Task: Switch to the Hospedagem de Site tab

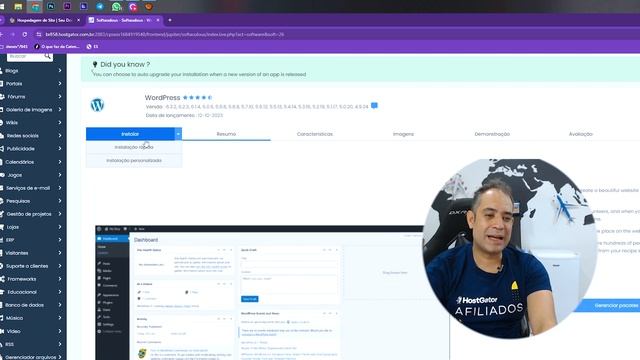Action: [44, 20]
